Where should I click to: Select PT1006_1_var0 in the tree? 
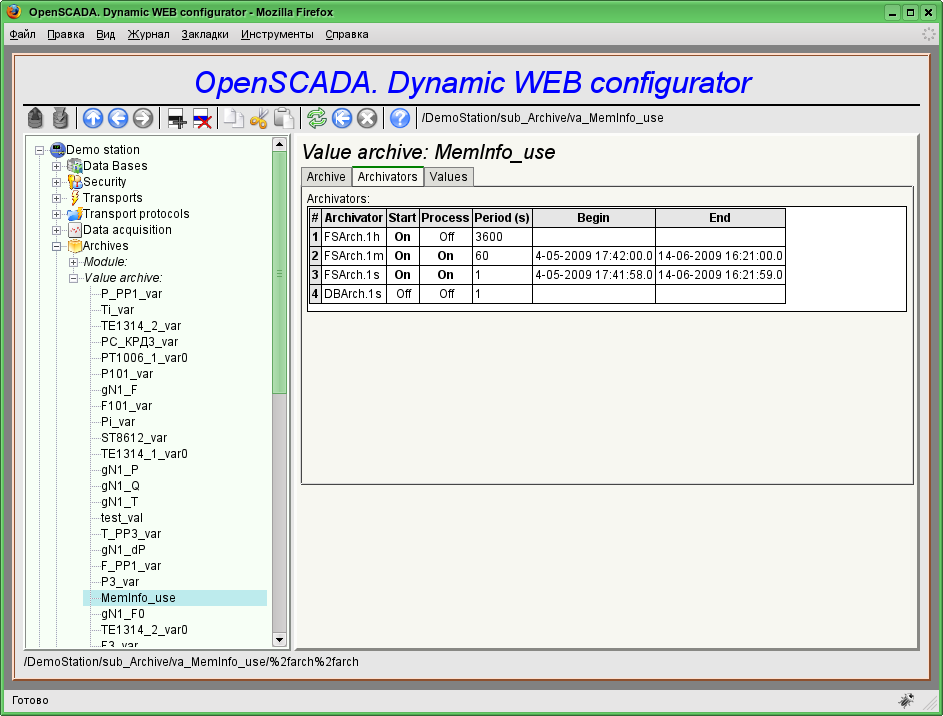click(x=144, y=358)
